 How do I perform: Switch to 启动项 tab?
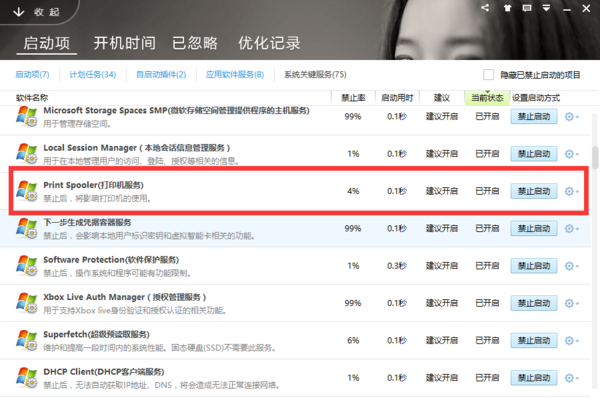click(x=47, y=43)
